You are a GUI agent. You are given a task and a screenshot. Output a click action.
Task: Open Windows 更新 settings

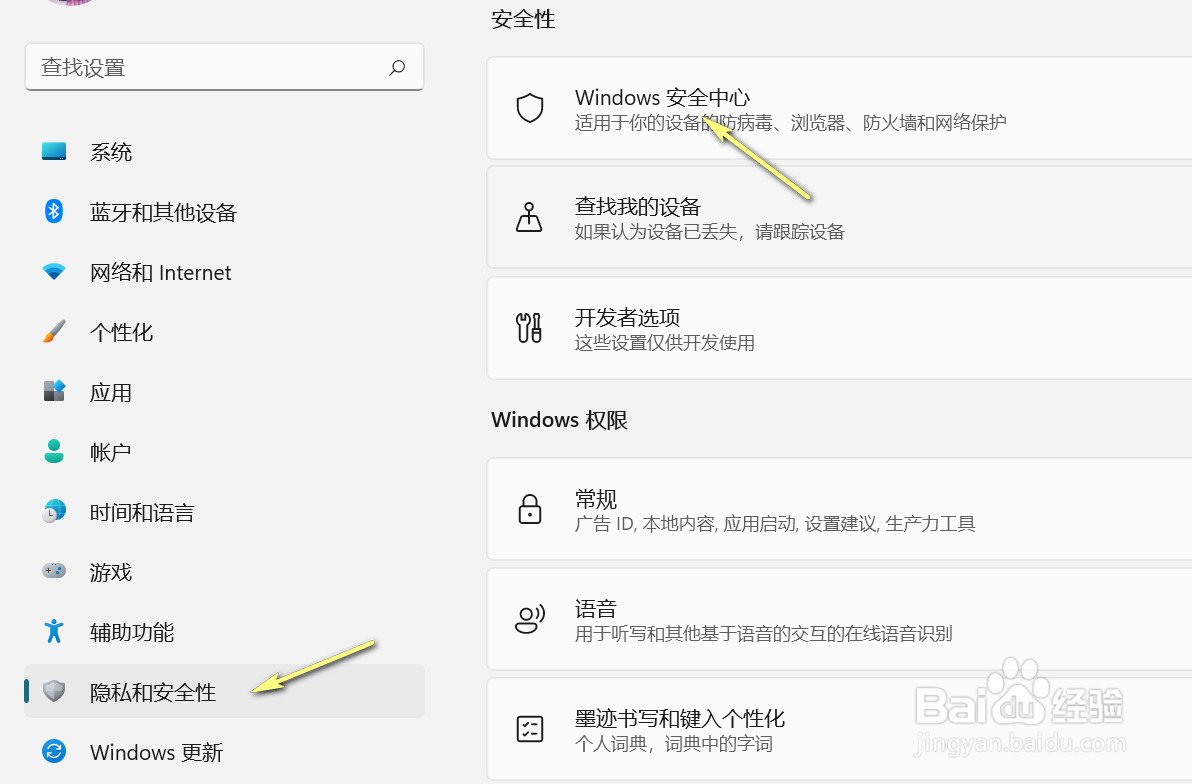pos(224,751)
